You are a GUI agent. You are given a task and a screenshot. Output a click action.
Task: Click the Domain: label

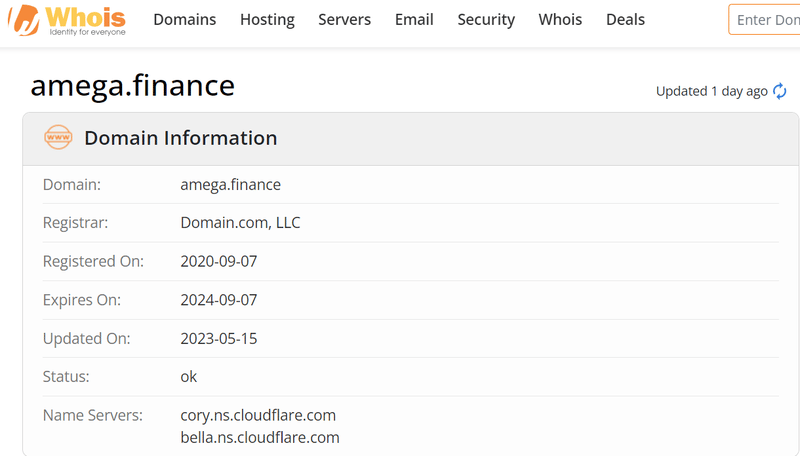coord(72,184)
